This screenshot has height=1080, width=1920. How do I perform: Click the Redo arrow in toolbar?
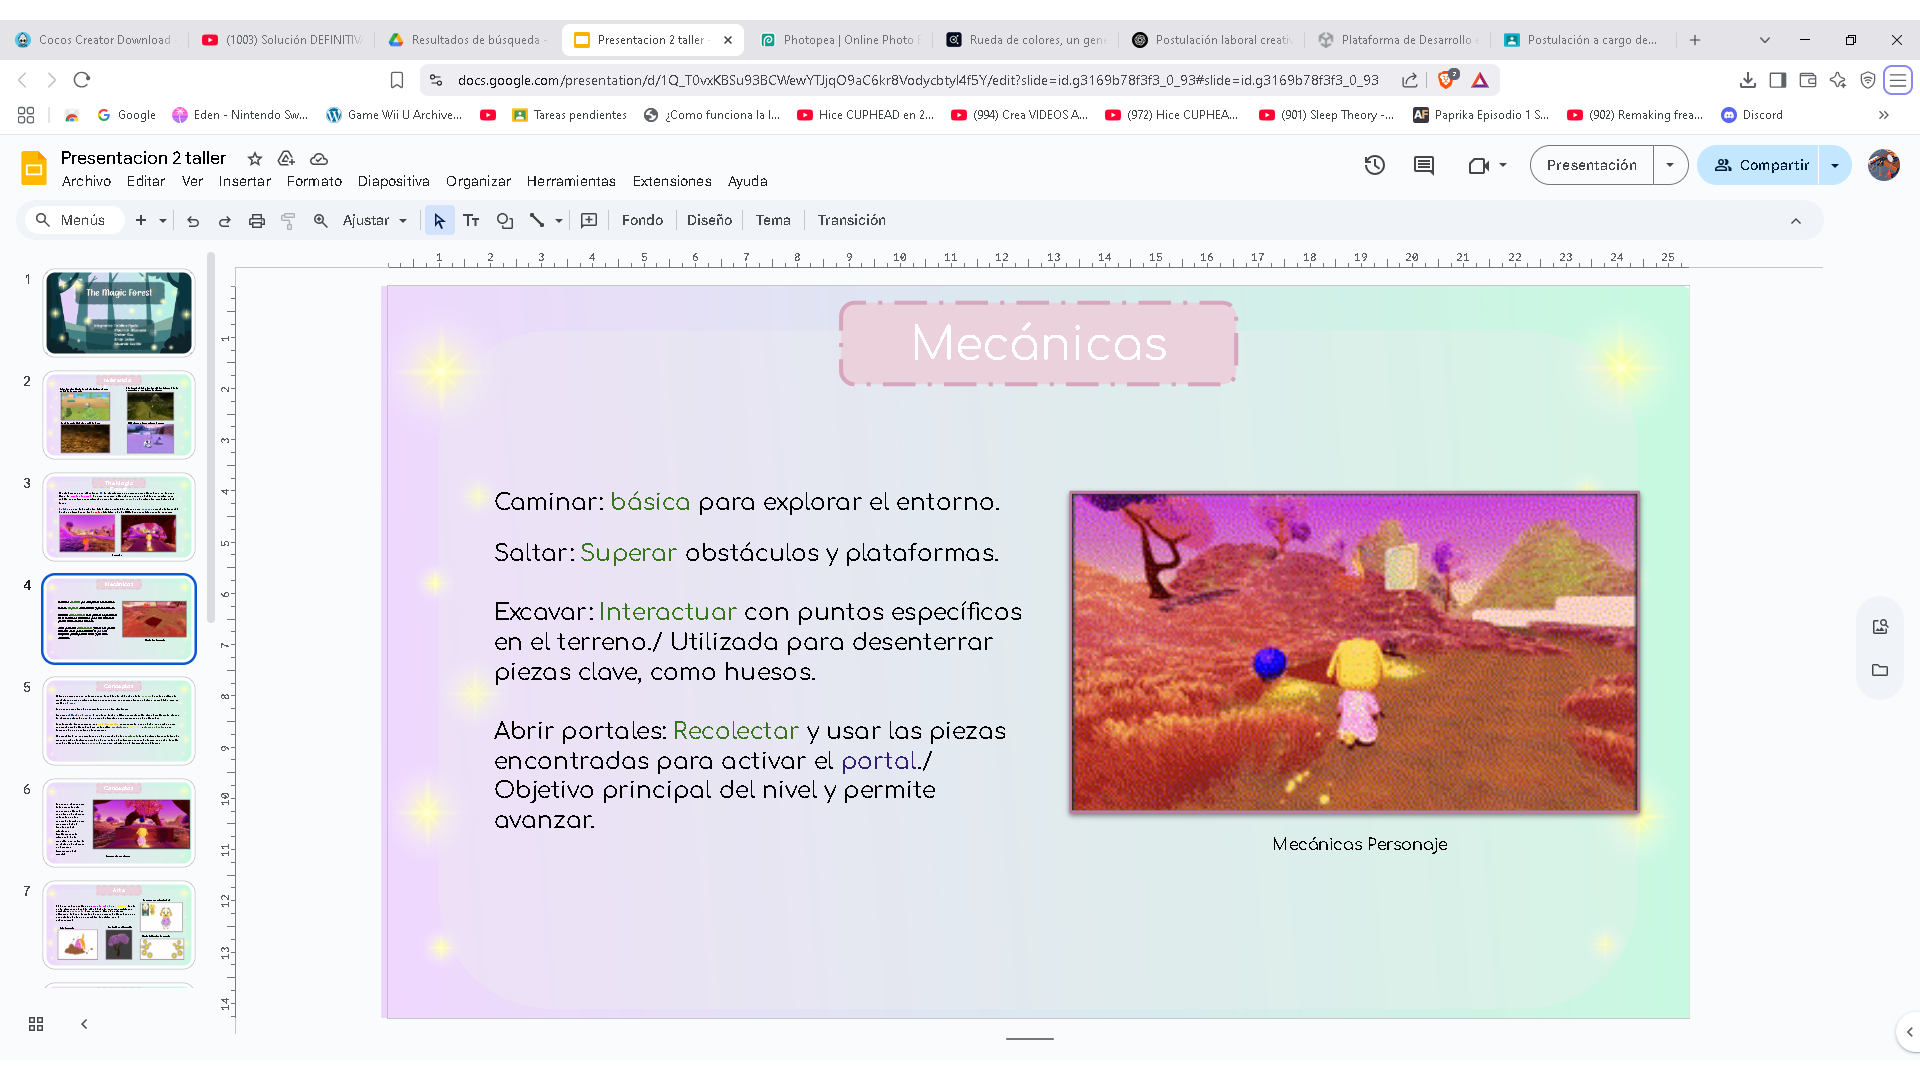225,221
